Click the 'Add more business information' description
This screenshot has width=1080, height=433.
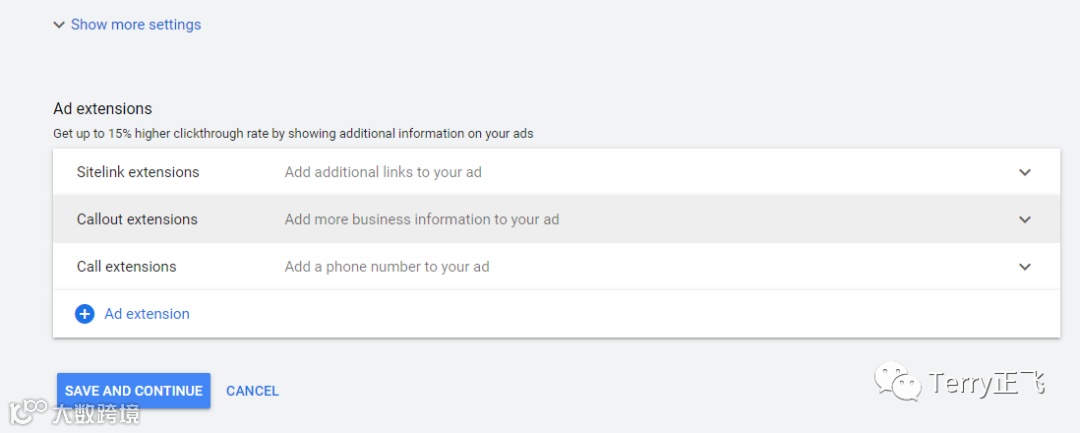pos(421,219)
